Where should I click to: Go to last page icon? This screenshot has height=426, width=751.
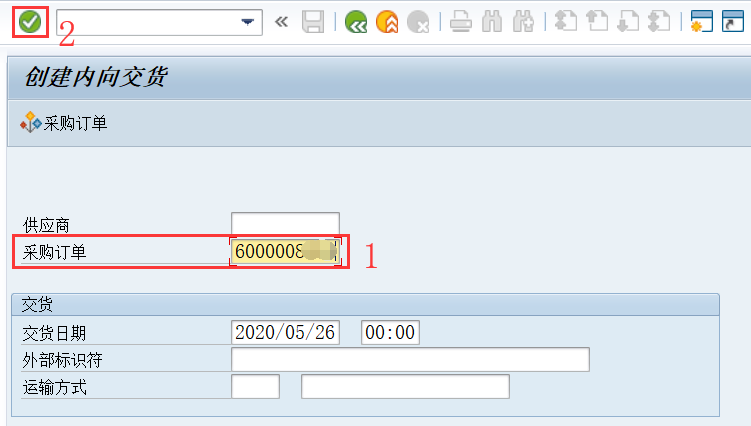(x=658, y=22)
